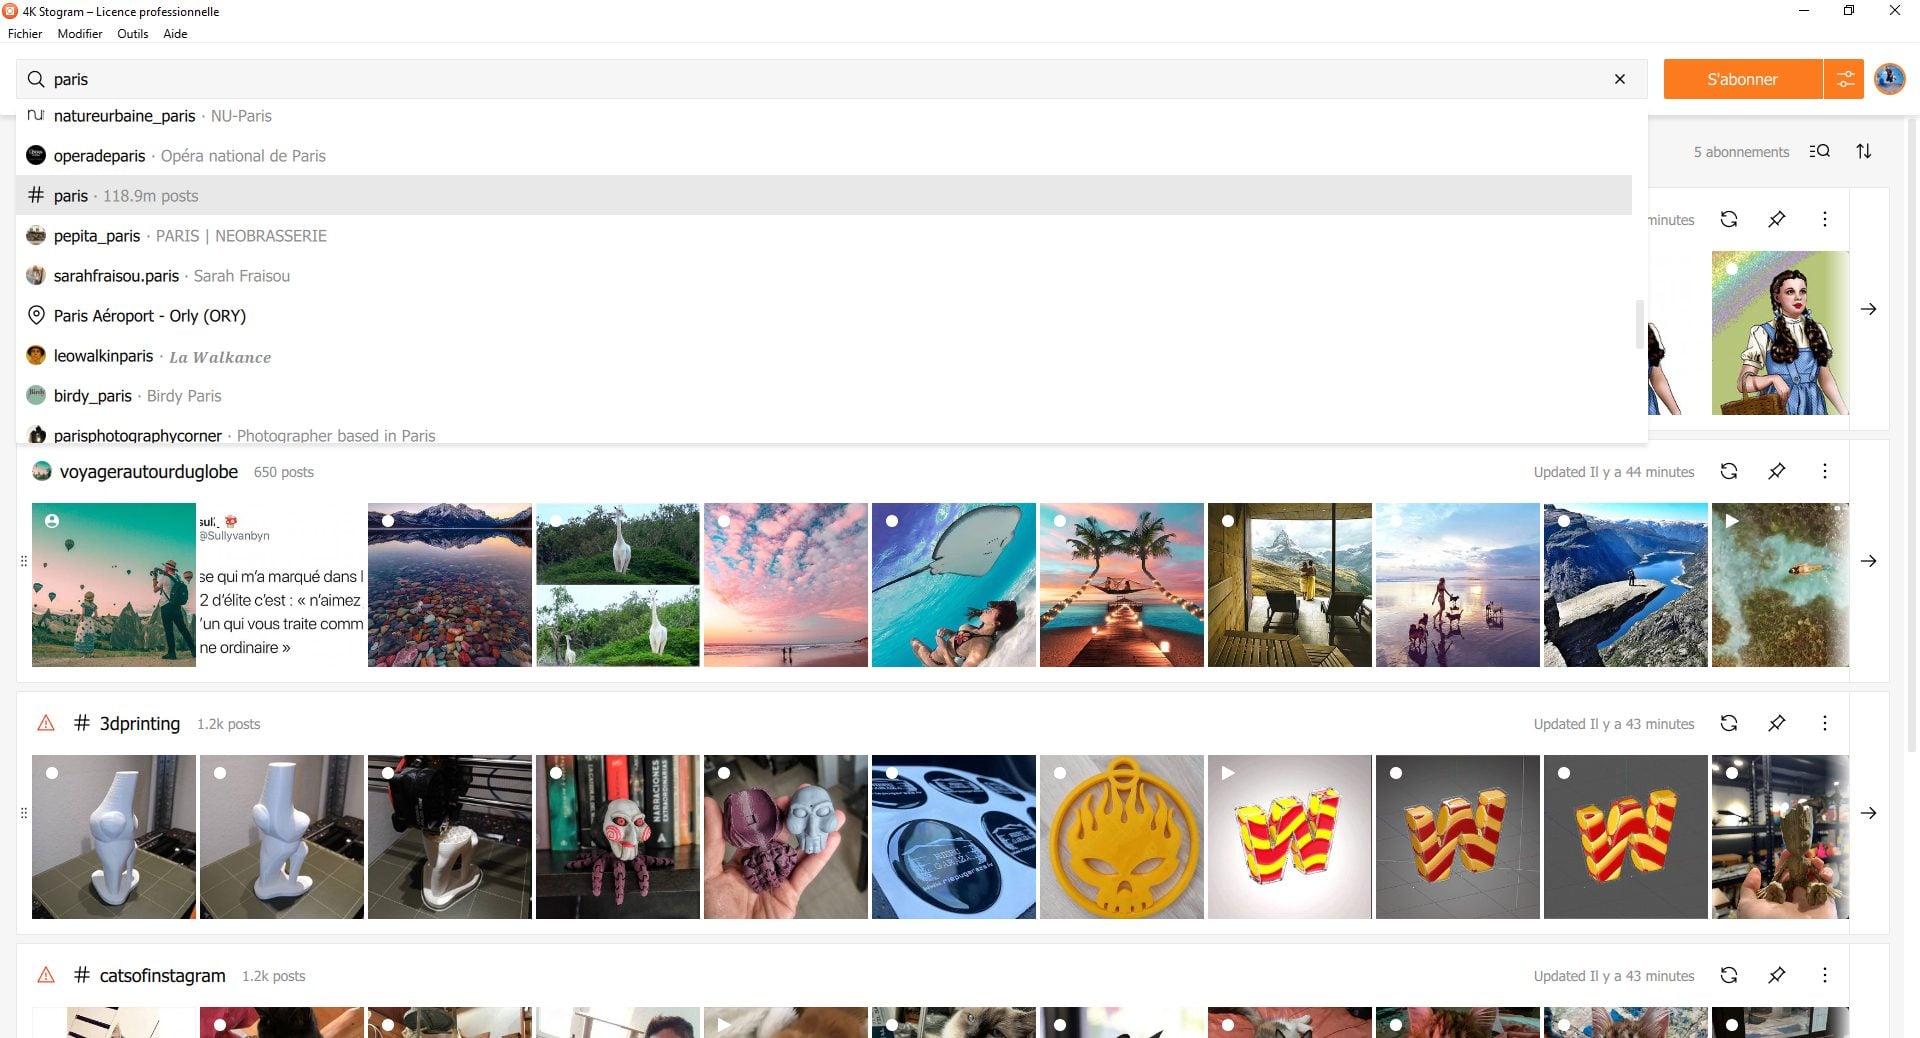1920x1038 pixels.
Task: Refresh the voyagerautourduglobe subscription
Action: tap(1729, 471)
